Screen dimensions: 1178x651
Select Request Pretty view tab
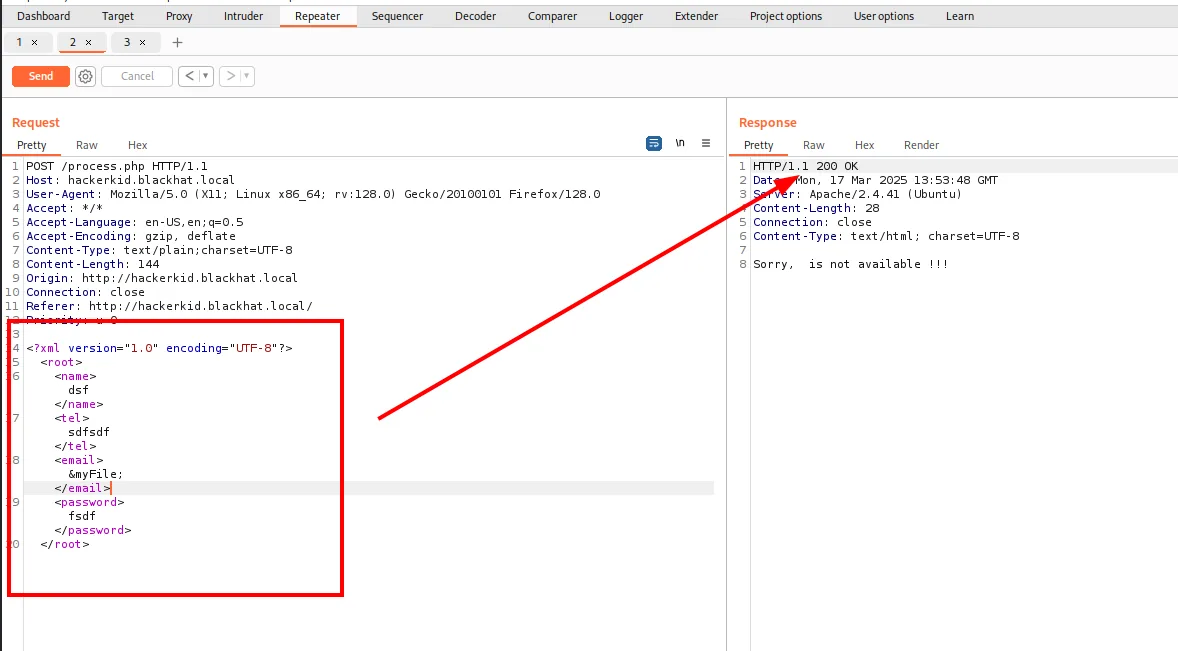pos(32,145)
